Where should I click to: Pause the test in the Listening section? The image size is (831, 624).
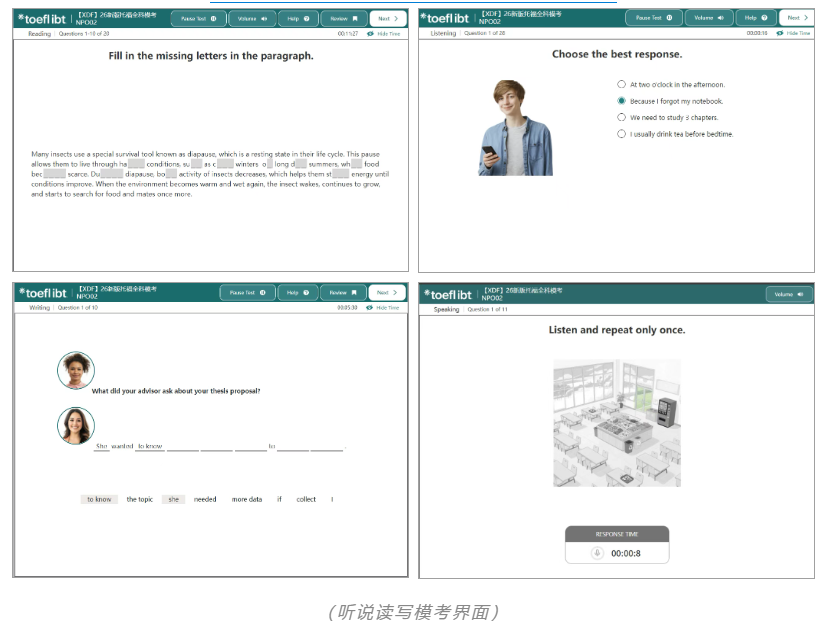(x=654, y=18)
